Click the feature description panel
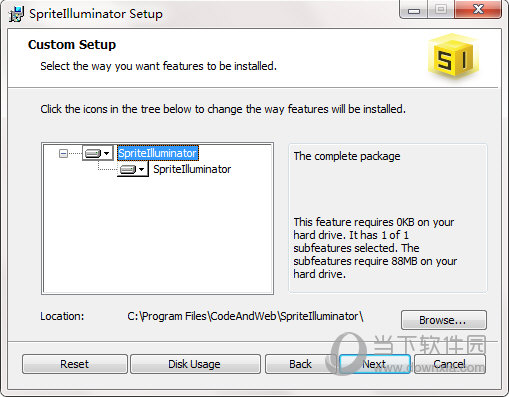Image resolution: width=510 pixels, height=397 pixels. click(388, 218)
